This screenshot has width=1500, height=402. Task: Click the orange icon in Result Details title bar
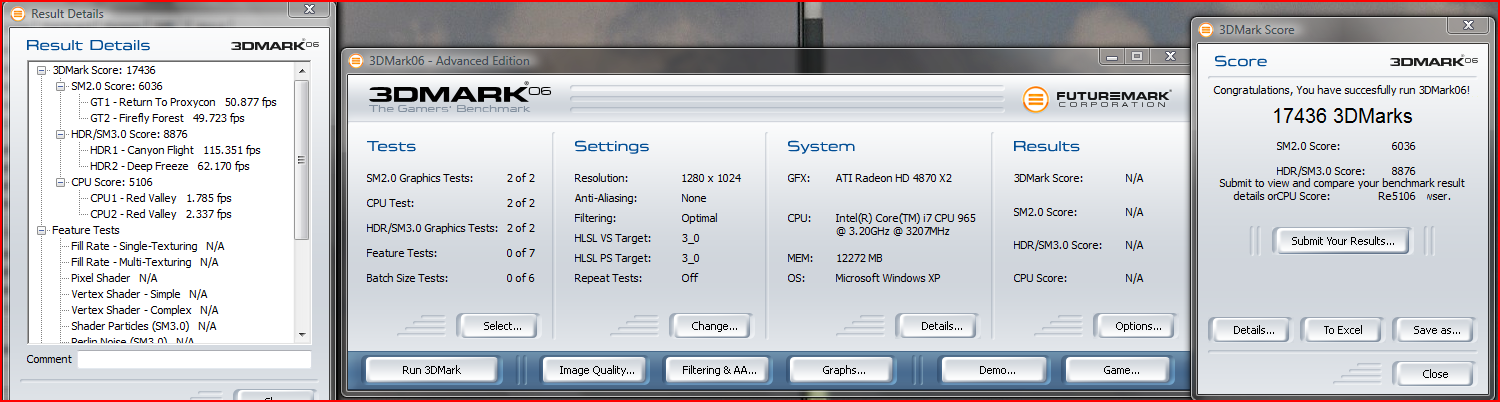coord(17,14)
